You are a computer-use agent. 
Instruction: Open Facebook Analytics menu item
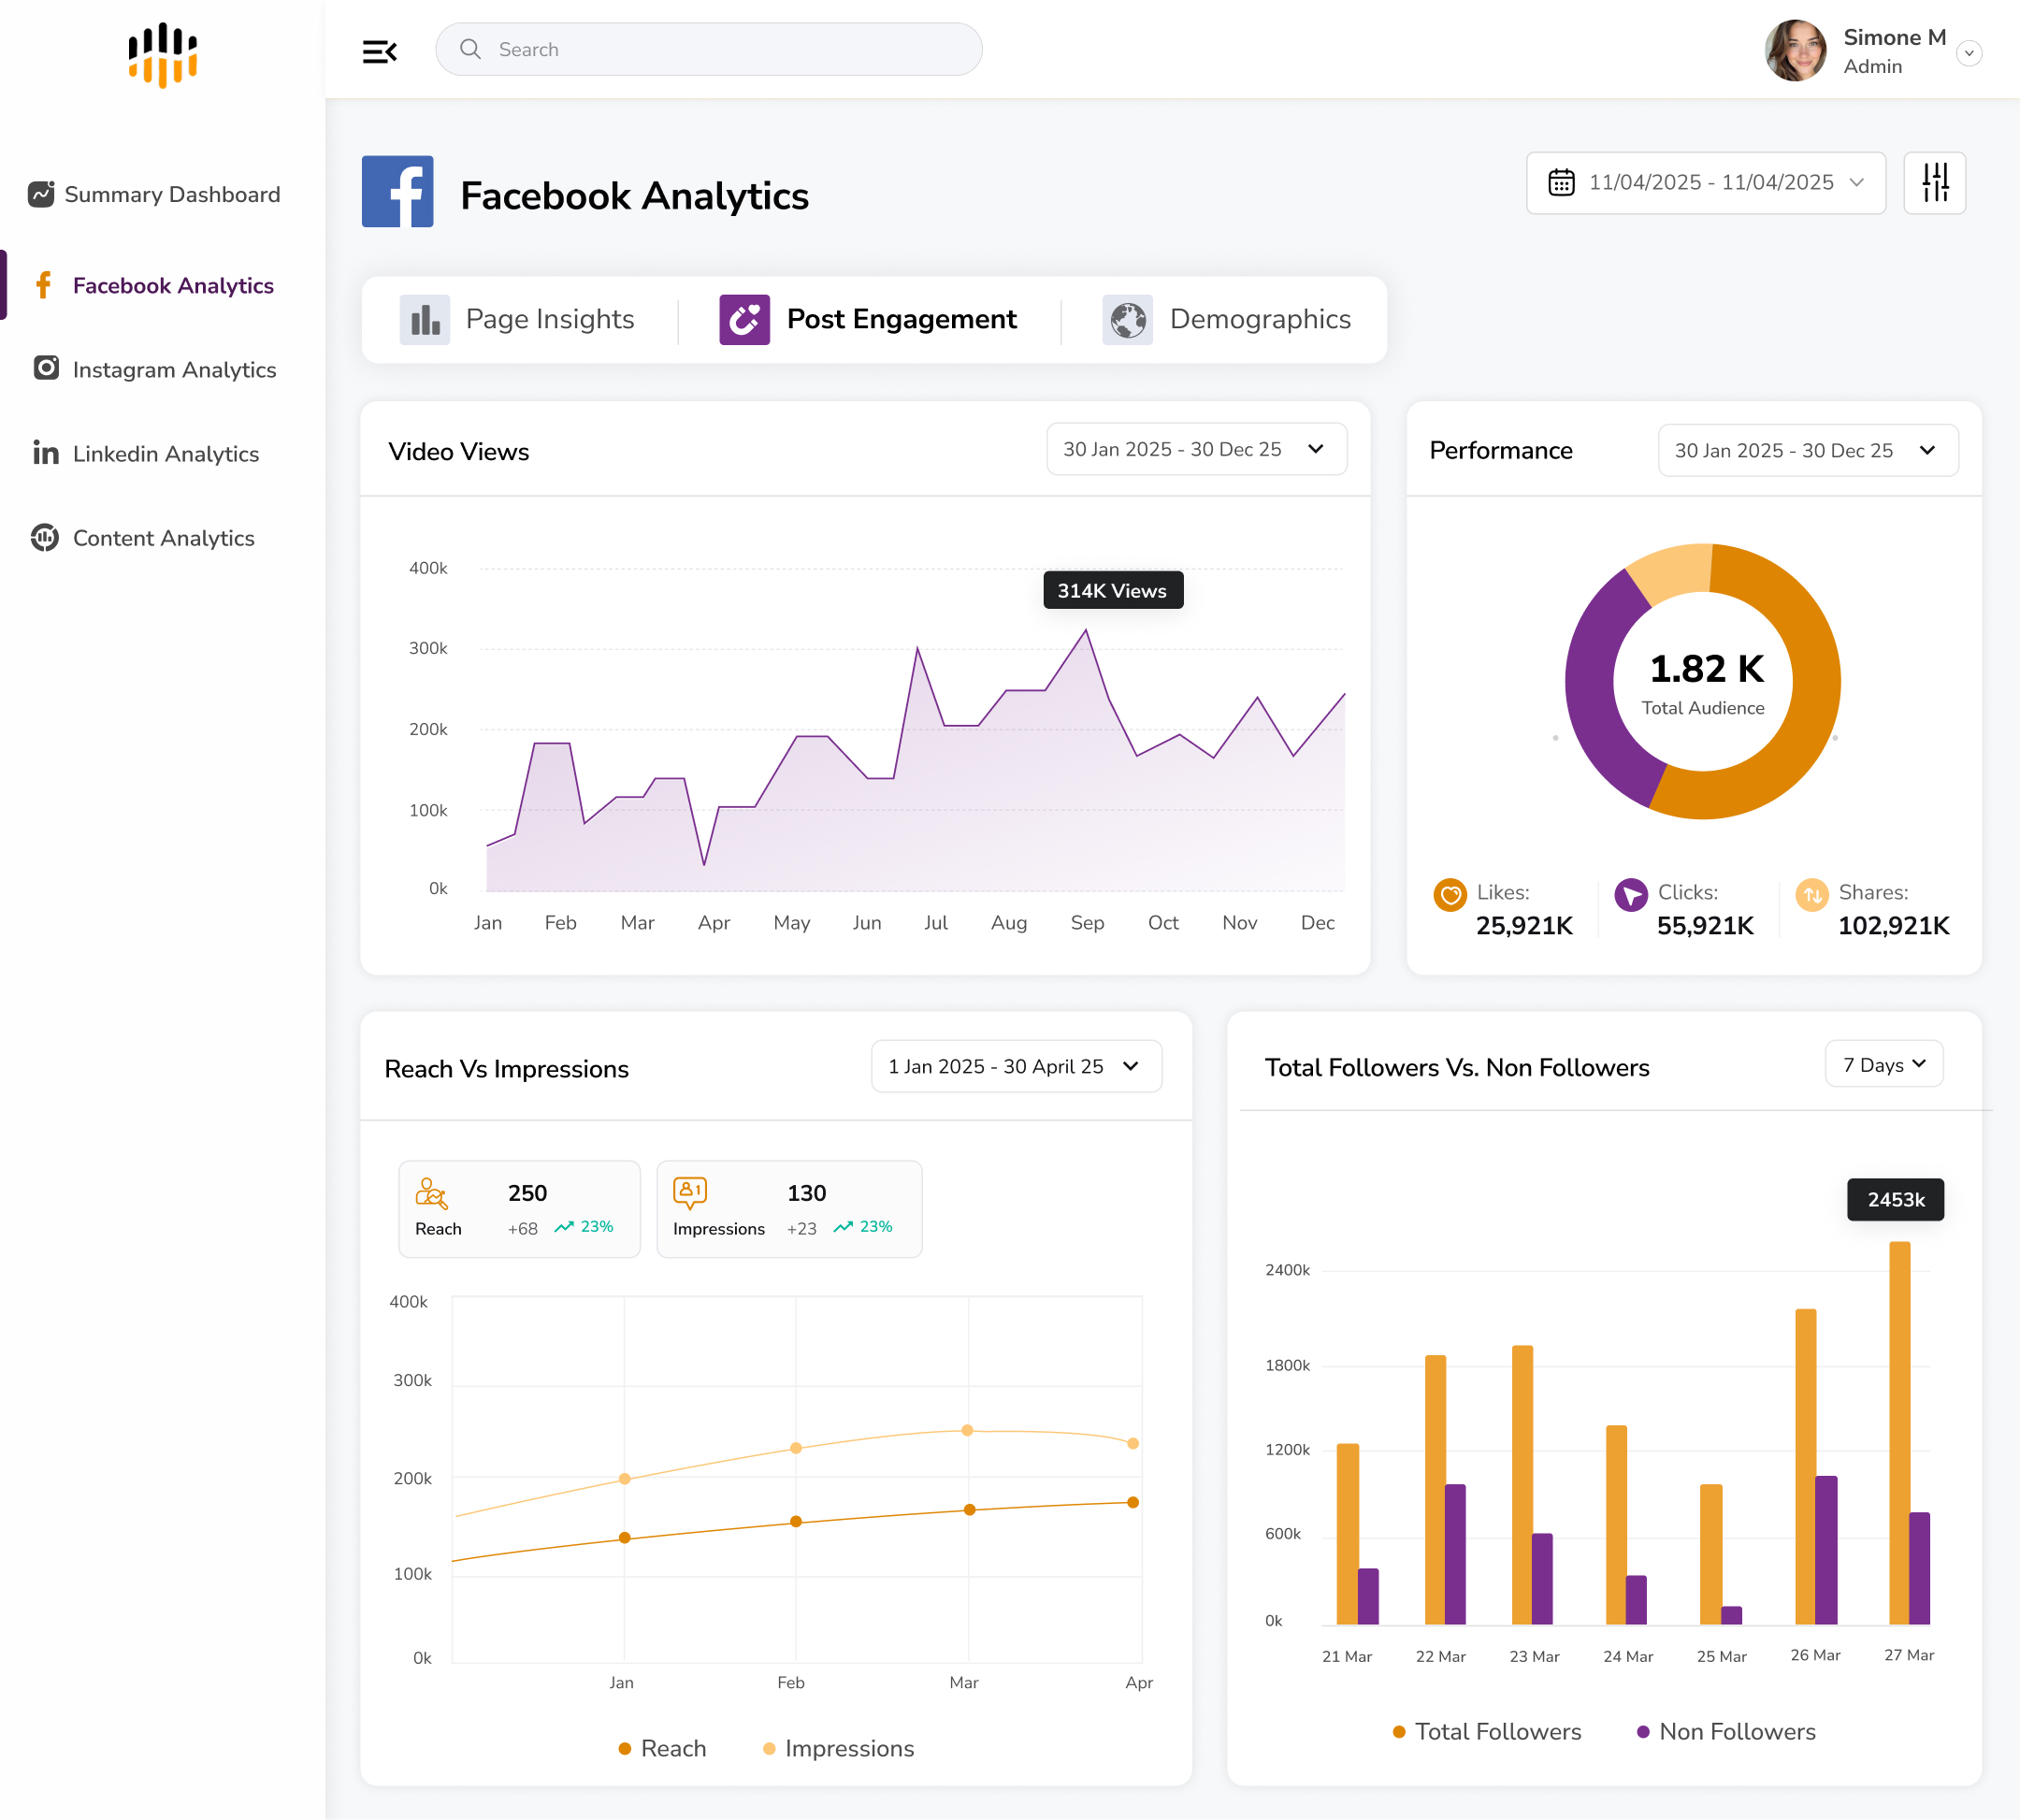point(155,285)
